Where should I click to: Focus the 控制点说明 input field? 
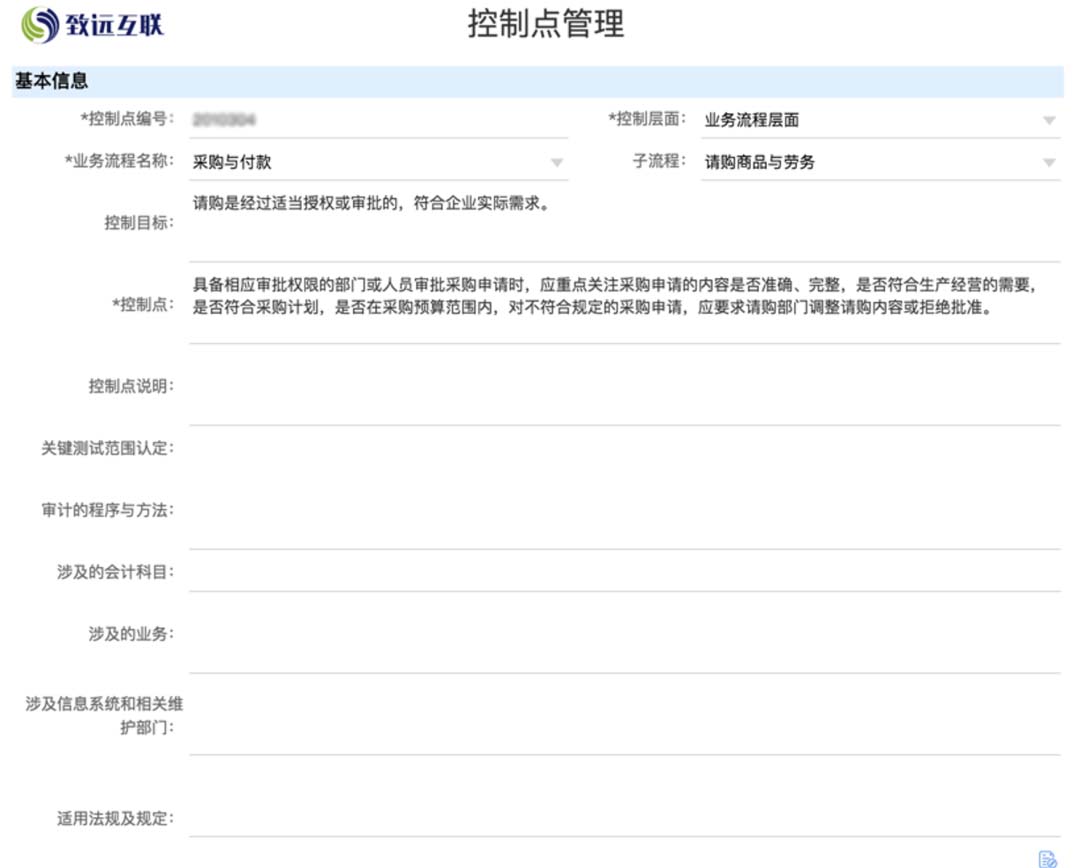point(625,387)
